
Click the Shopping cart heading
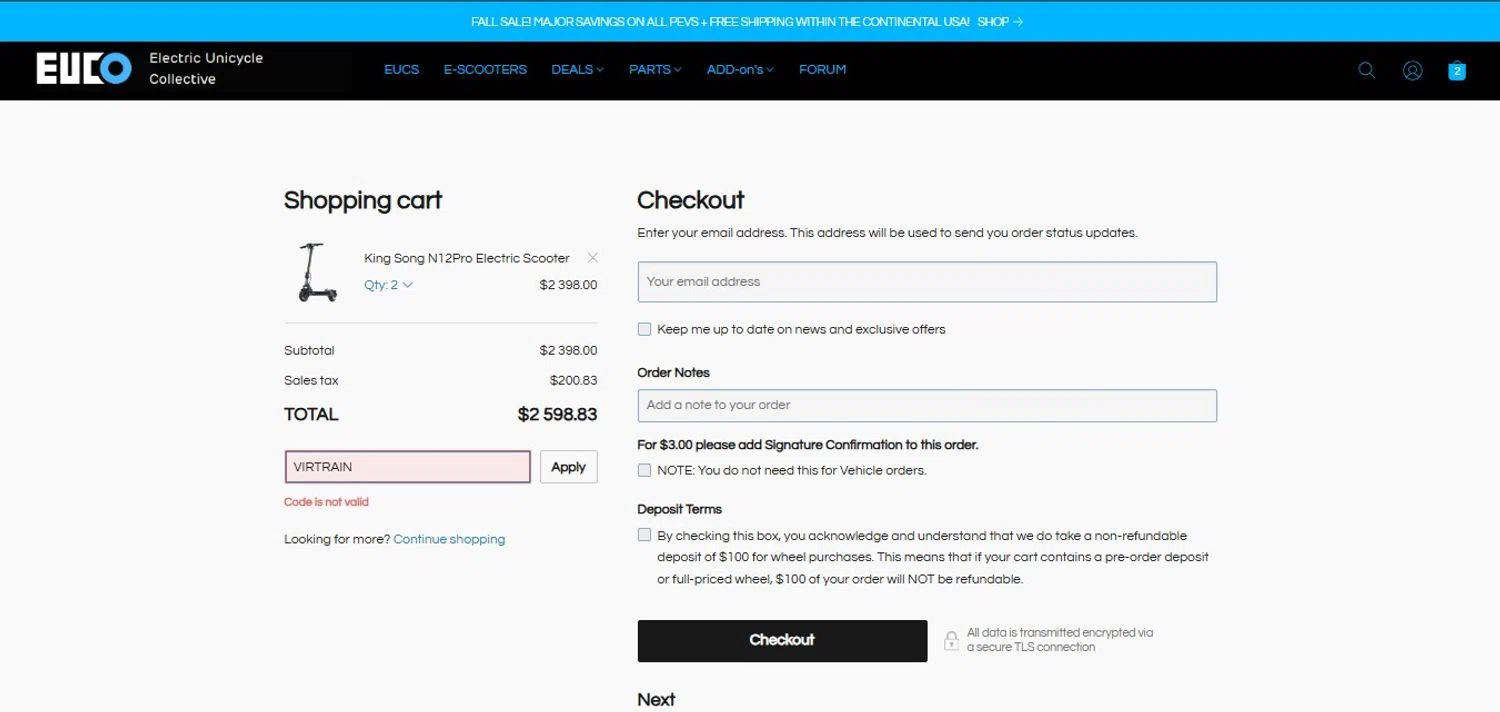(363, 200)
